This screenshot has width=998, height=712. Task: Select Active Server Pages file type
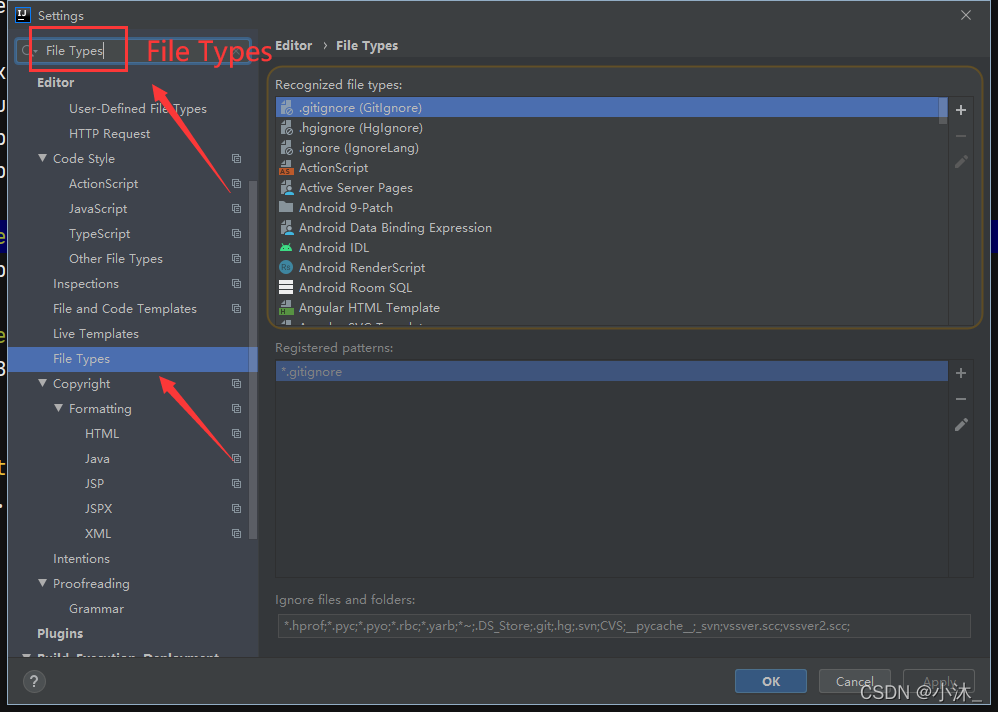click(608, 188)
